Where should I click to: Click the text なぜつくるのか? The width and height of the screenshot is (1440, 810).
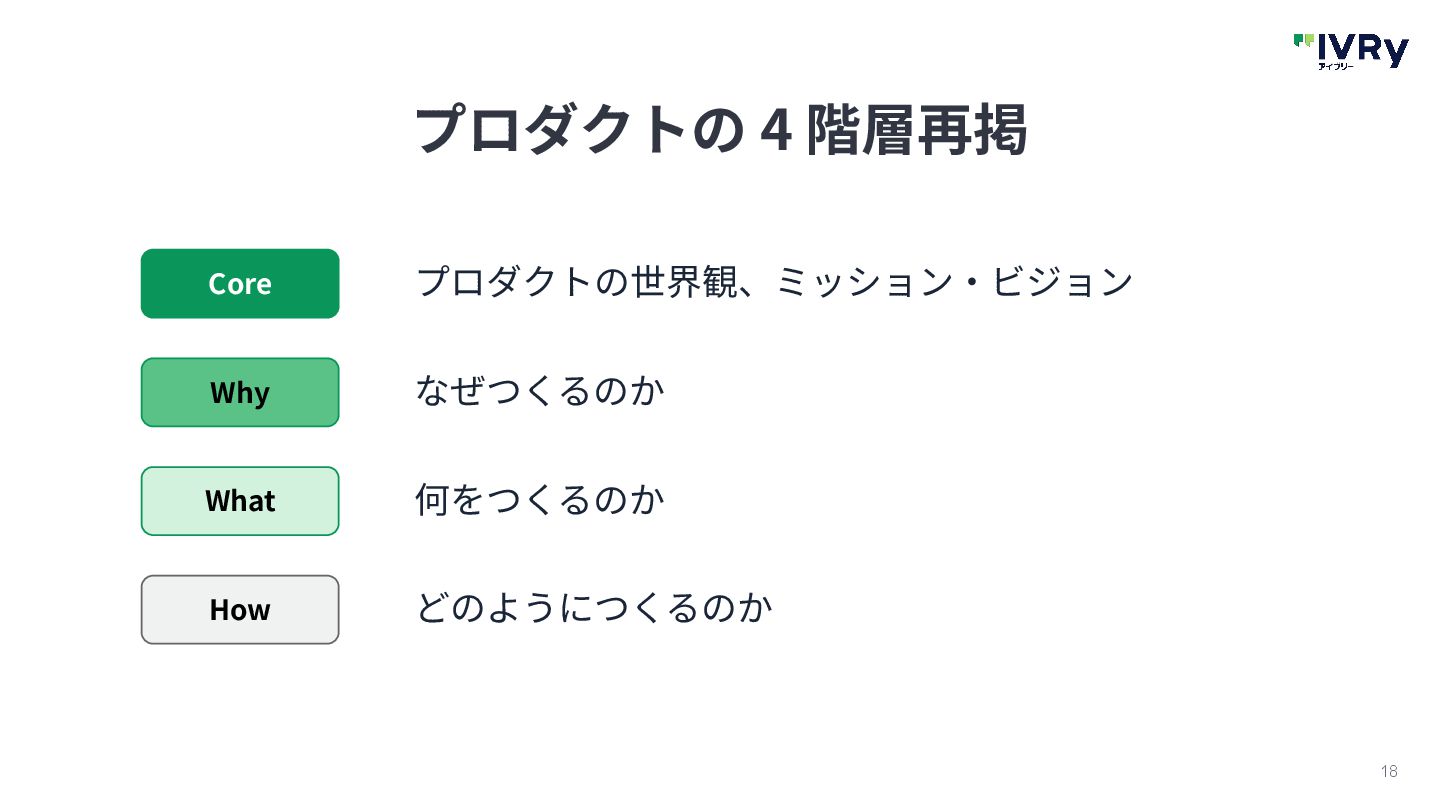coord(540,390)
